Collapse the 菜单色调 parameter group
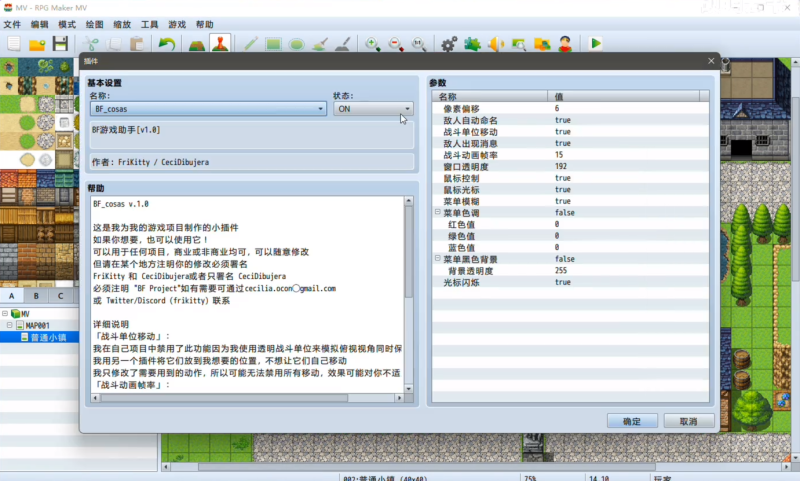This screenshot has width=800, height=481. pos(437,212)
